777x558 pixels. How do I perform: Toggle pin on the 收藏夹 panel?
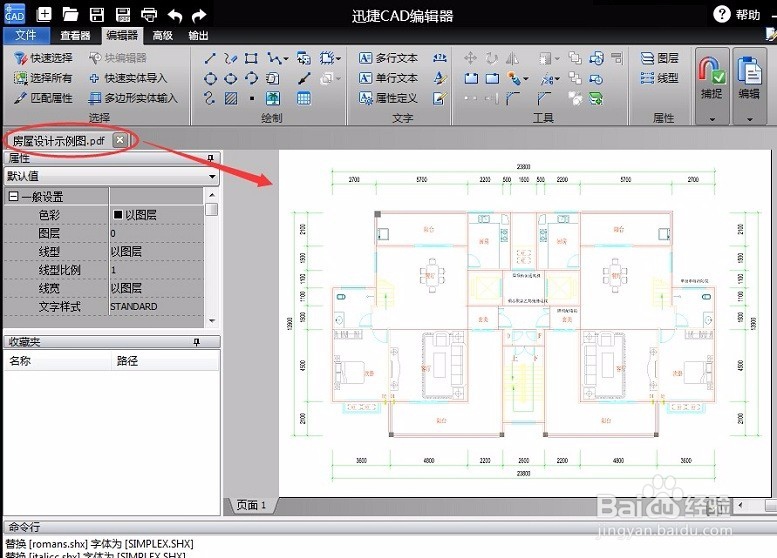click(x=197, y=342)
